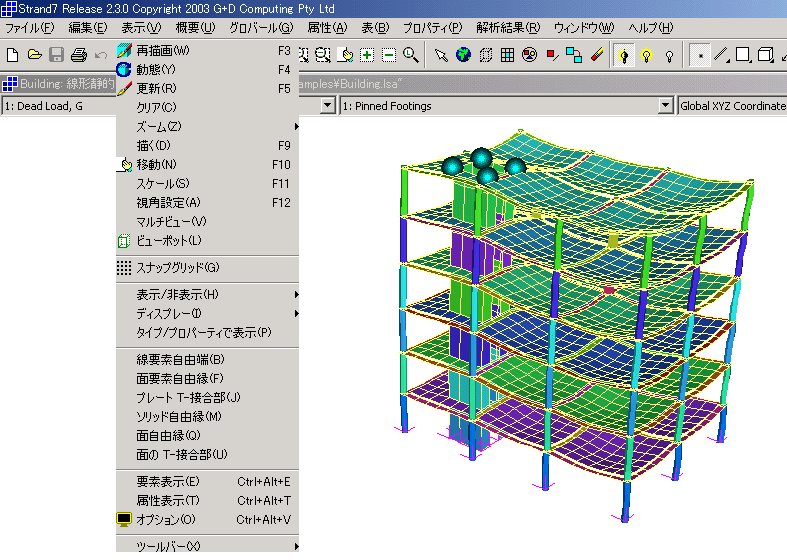Open the ウィンドウ(W) menu
787x560 pixels.
tap(584, 28)
